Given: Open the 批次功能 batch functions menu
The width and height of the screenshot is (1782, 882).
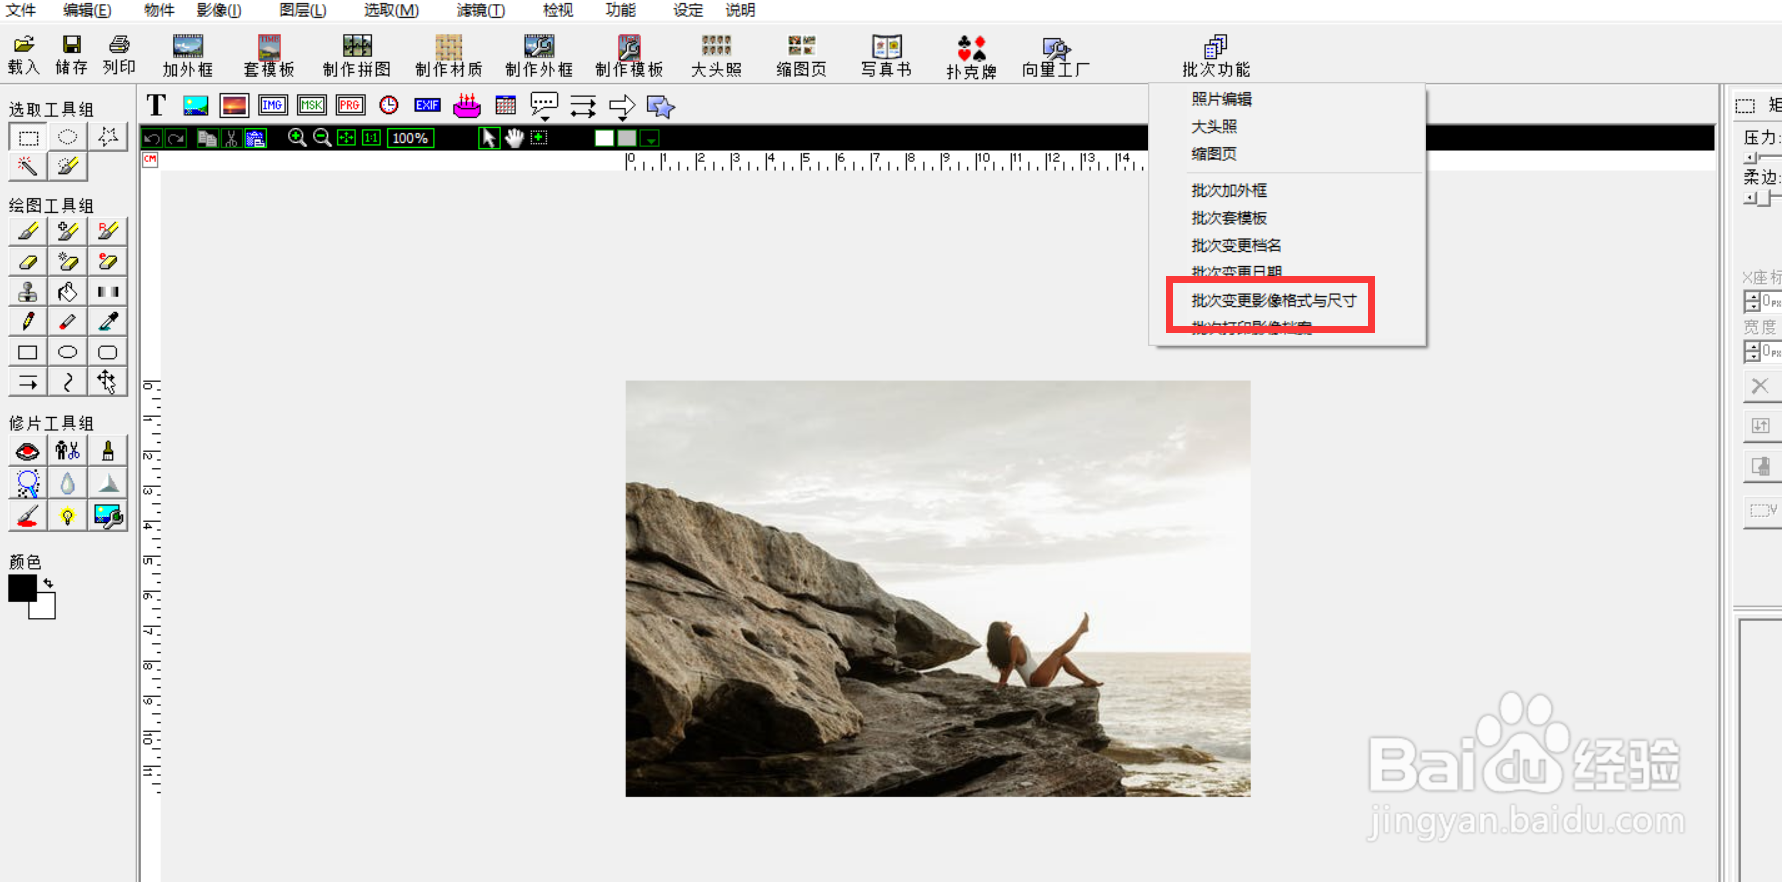Looking at the screenshot, I should (x=1216, y=57).
